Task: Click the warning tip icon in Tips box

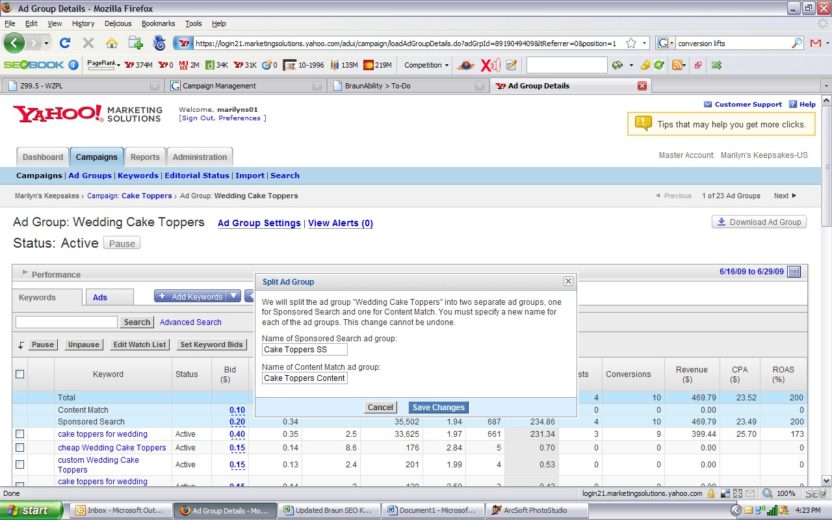Action: (643, 124)
